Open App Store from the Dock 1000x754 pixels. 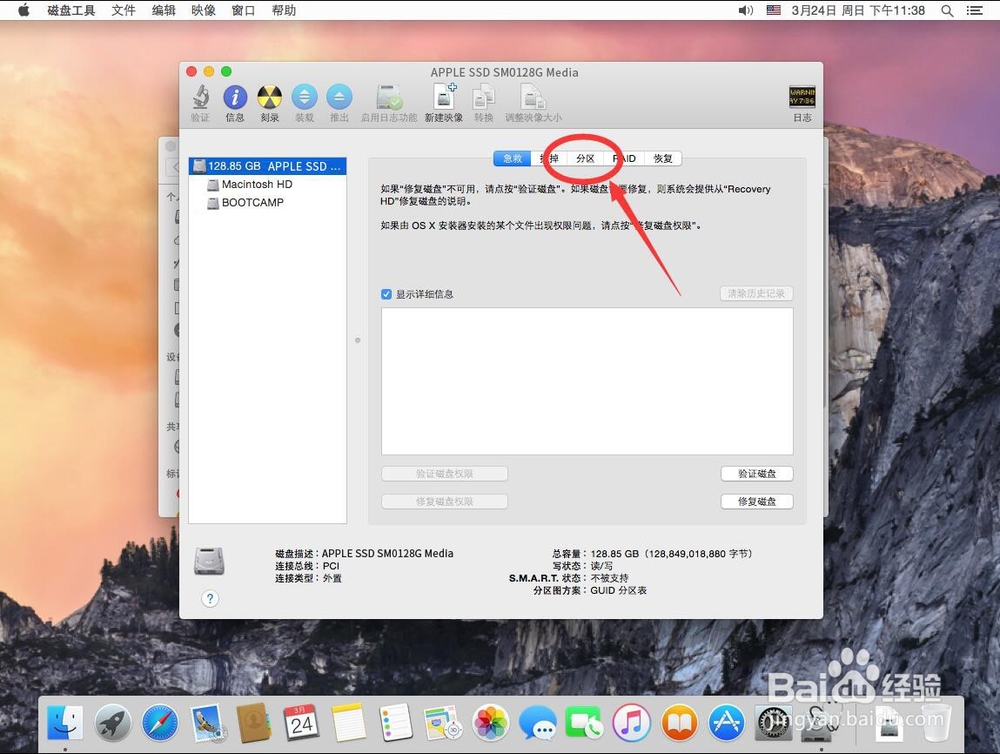[x=726, y=723]
